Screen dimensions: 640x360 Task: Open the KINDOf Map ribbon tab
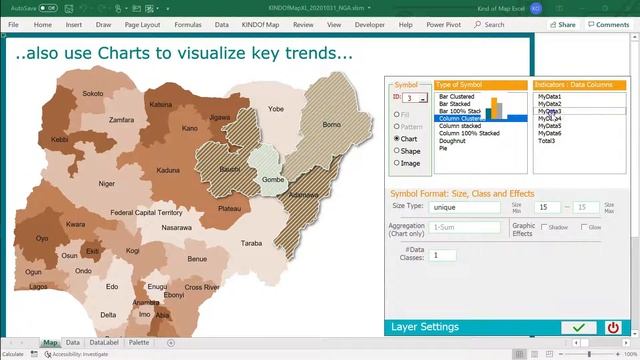pos(260,24)
